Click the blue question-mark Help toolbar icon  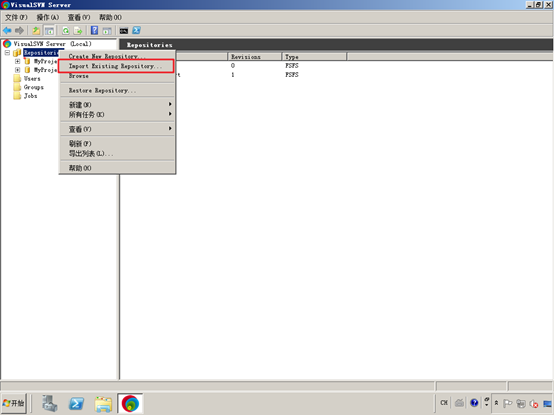click(x=94, y=30)
